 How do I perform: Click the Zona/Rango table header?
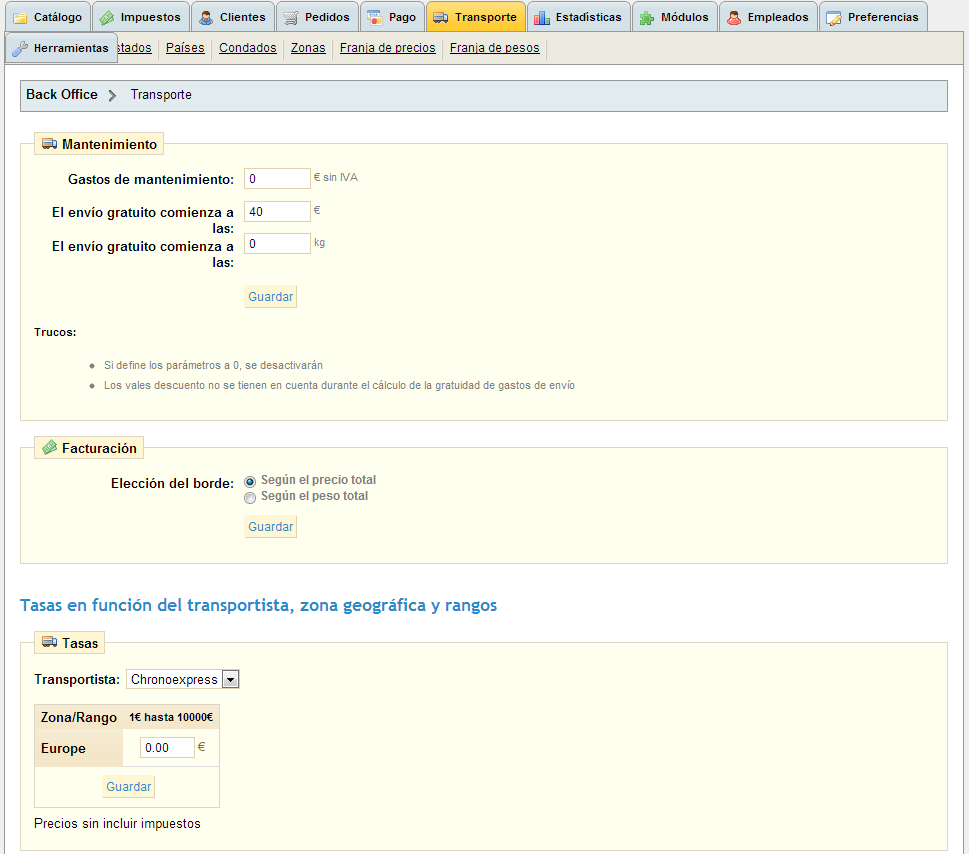click(78, 717)
